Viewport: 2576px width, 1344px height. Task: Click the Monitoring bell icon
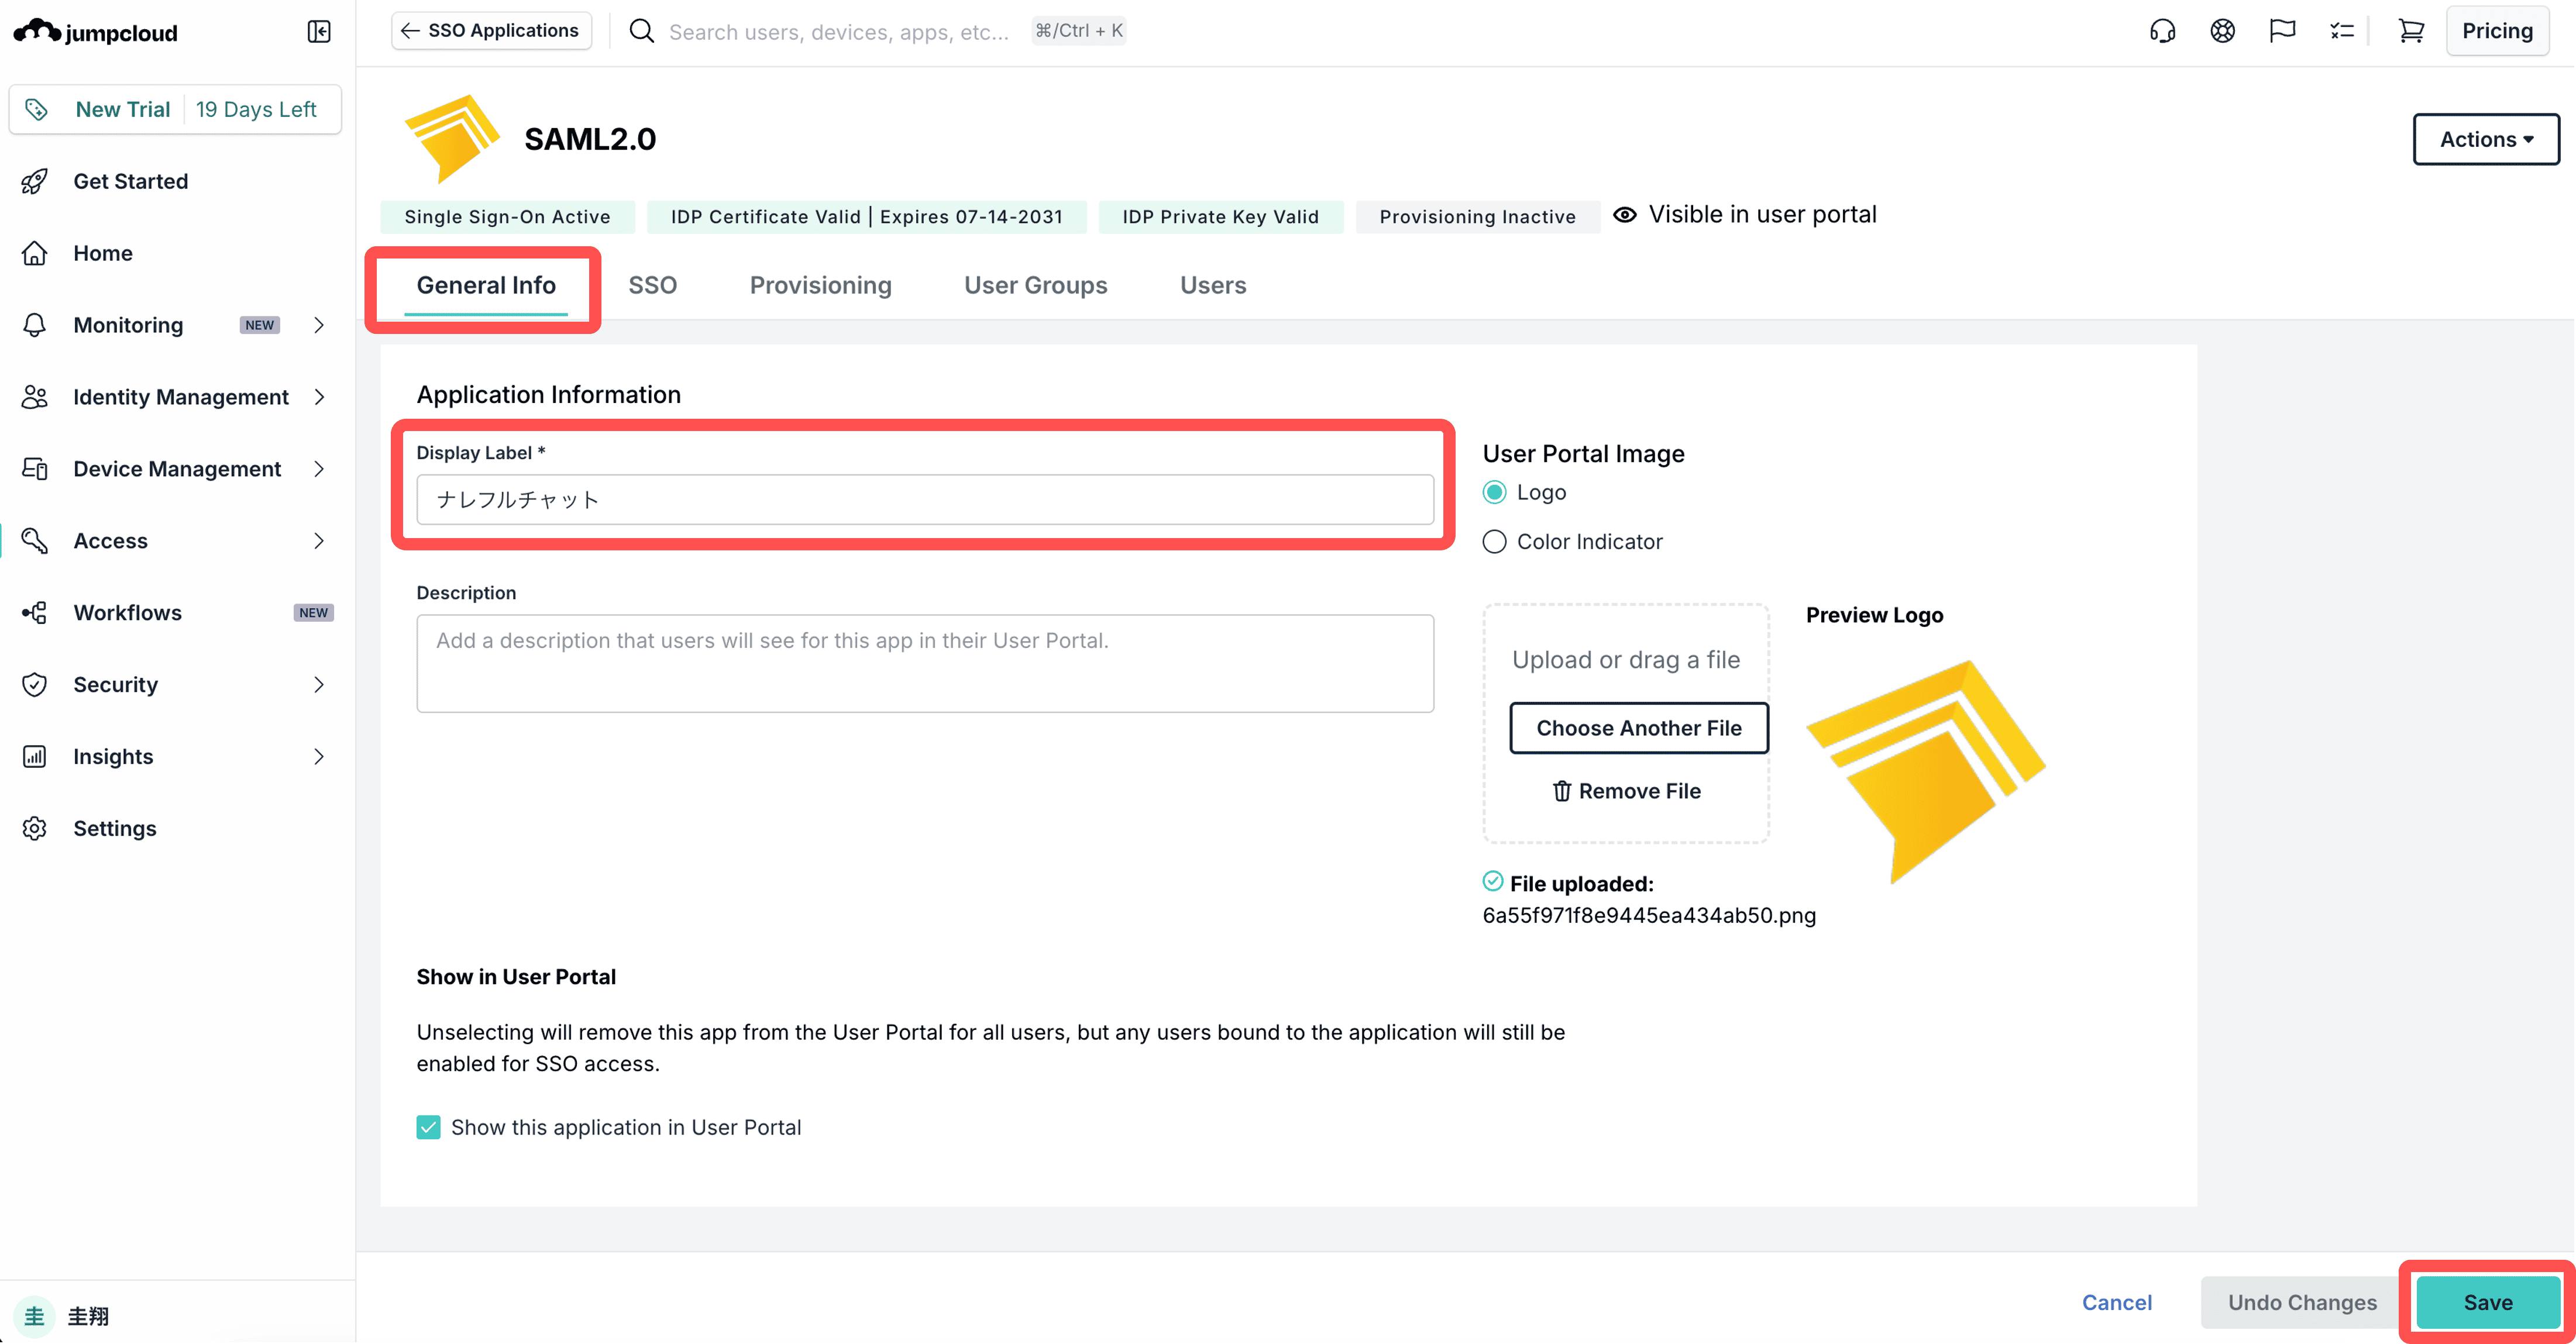tap(35, 325)
